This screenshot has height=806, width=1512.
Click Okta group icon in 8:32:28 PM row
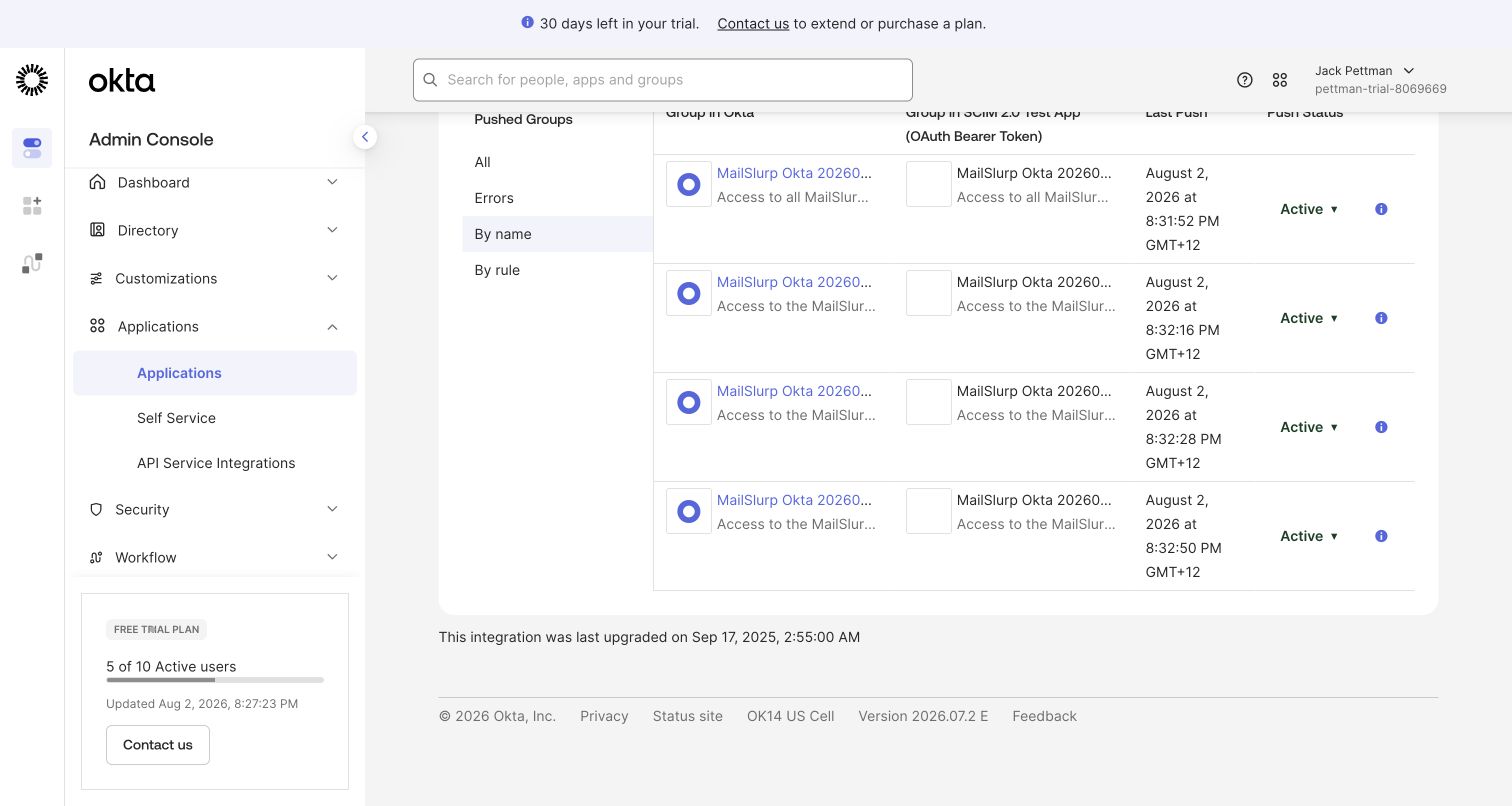click(x=689, y=402)
